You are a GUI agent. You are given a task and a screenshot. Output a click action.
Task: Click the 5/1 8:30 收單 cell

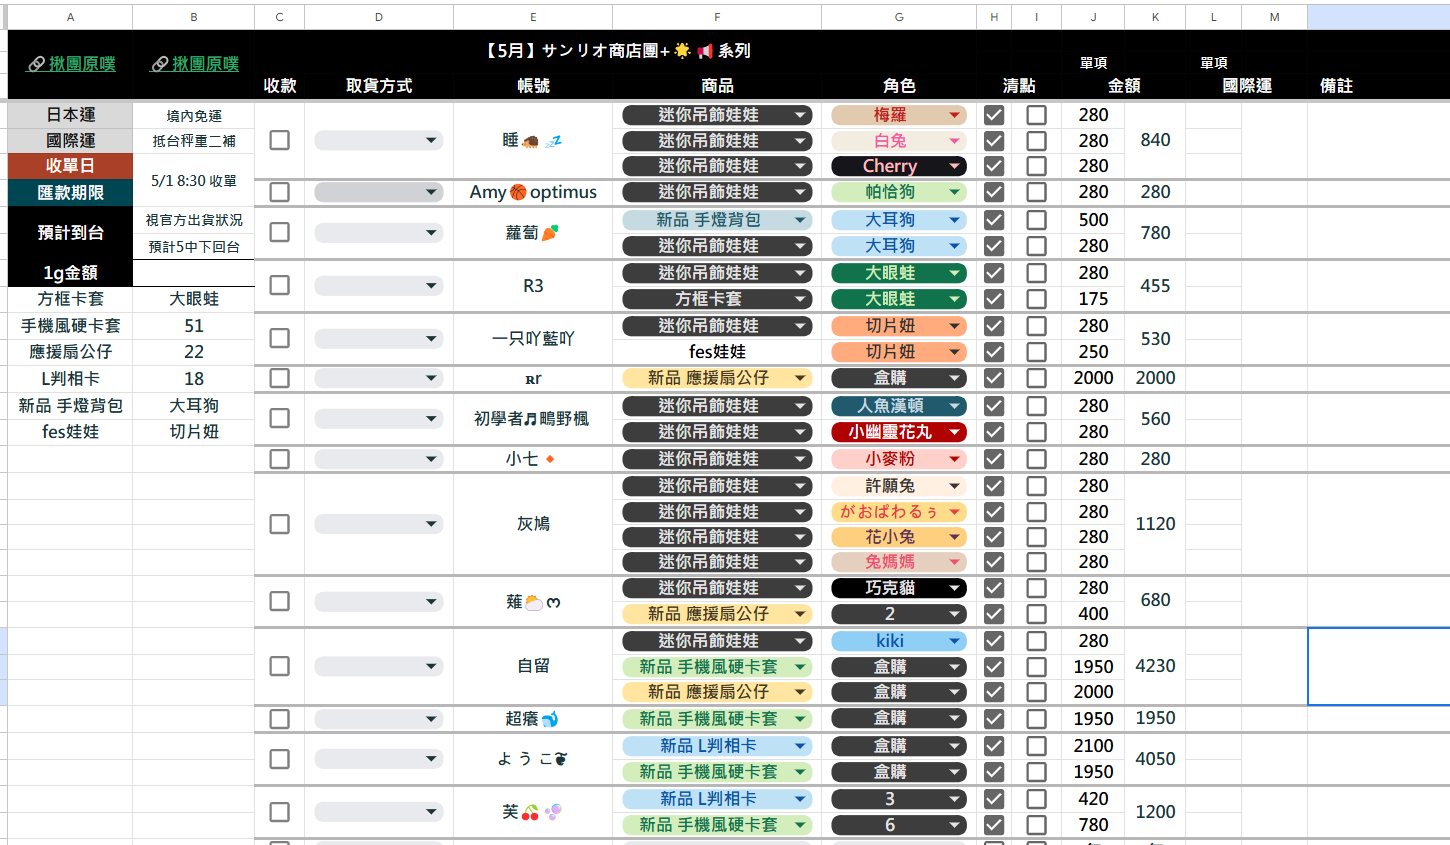tap(194, 181)
